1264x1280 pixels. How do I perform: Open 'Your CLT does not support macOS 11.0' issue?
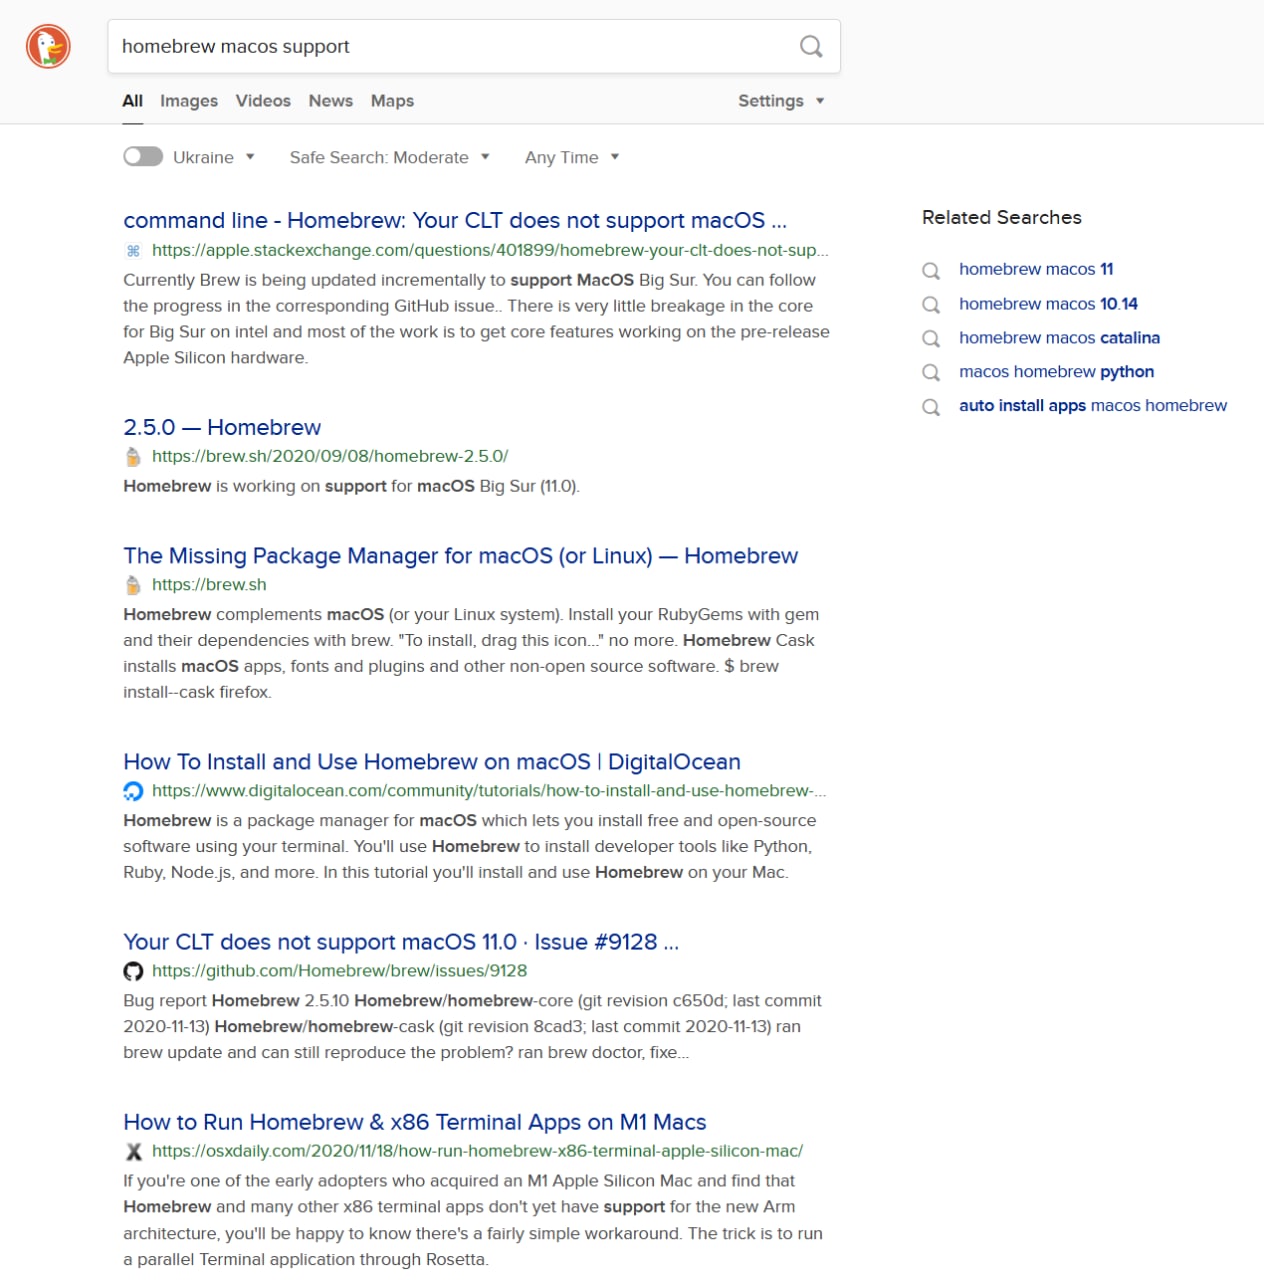coord(401,941)
